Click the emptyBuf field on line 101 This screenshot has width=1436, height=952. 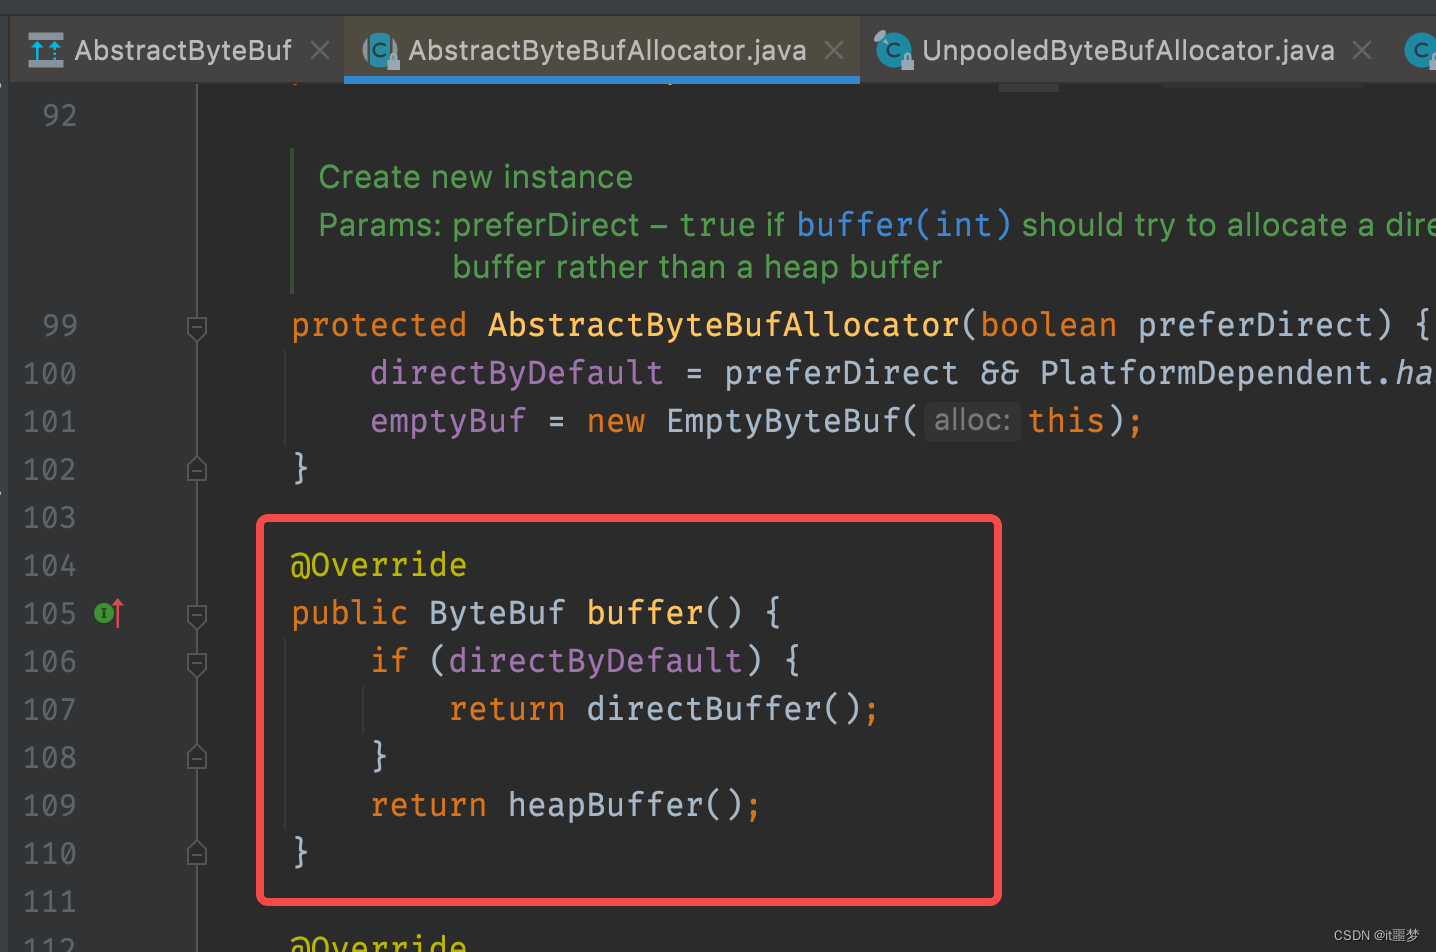pyautogui.click(x=448, y=421)
